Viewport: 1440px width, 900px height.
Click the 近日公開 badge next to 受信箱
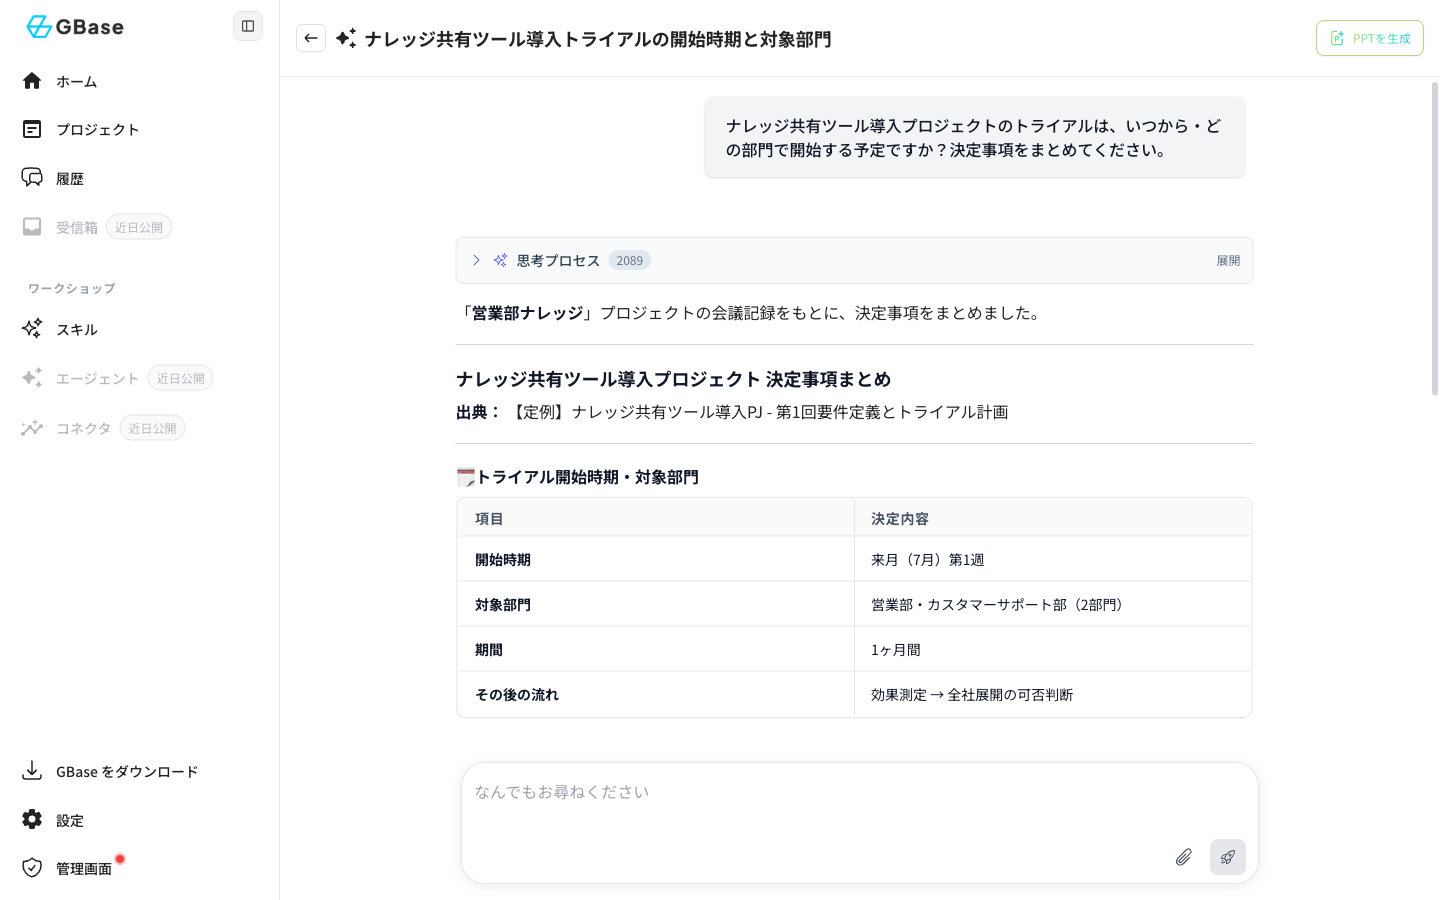point(139,227)
